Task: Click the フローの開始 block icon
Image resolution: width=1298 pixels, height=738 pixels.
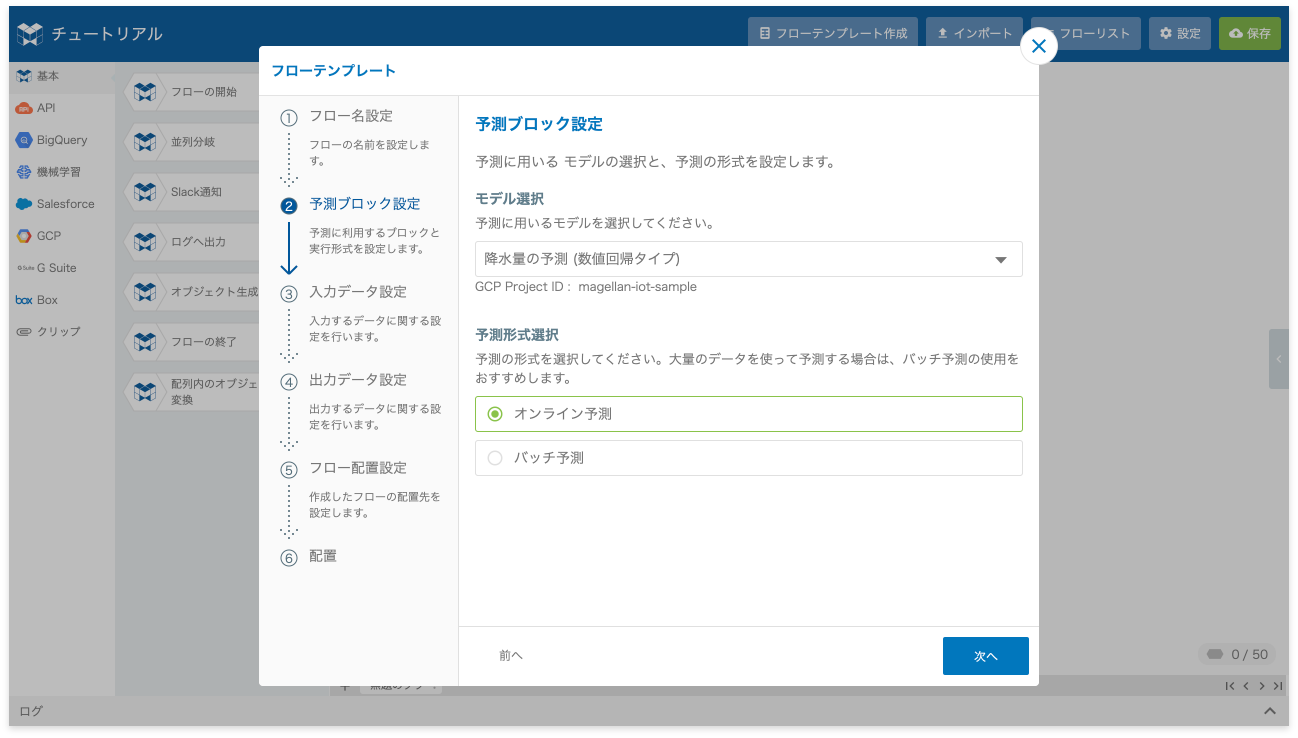Action: click(146, 92)
